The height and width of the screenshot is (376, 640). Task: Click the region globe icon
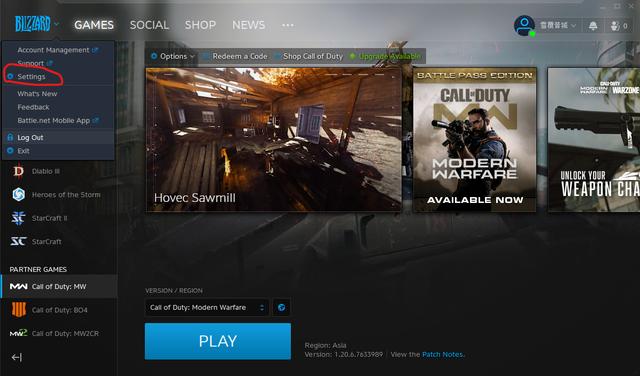281,307
